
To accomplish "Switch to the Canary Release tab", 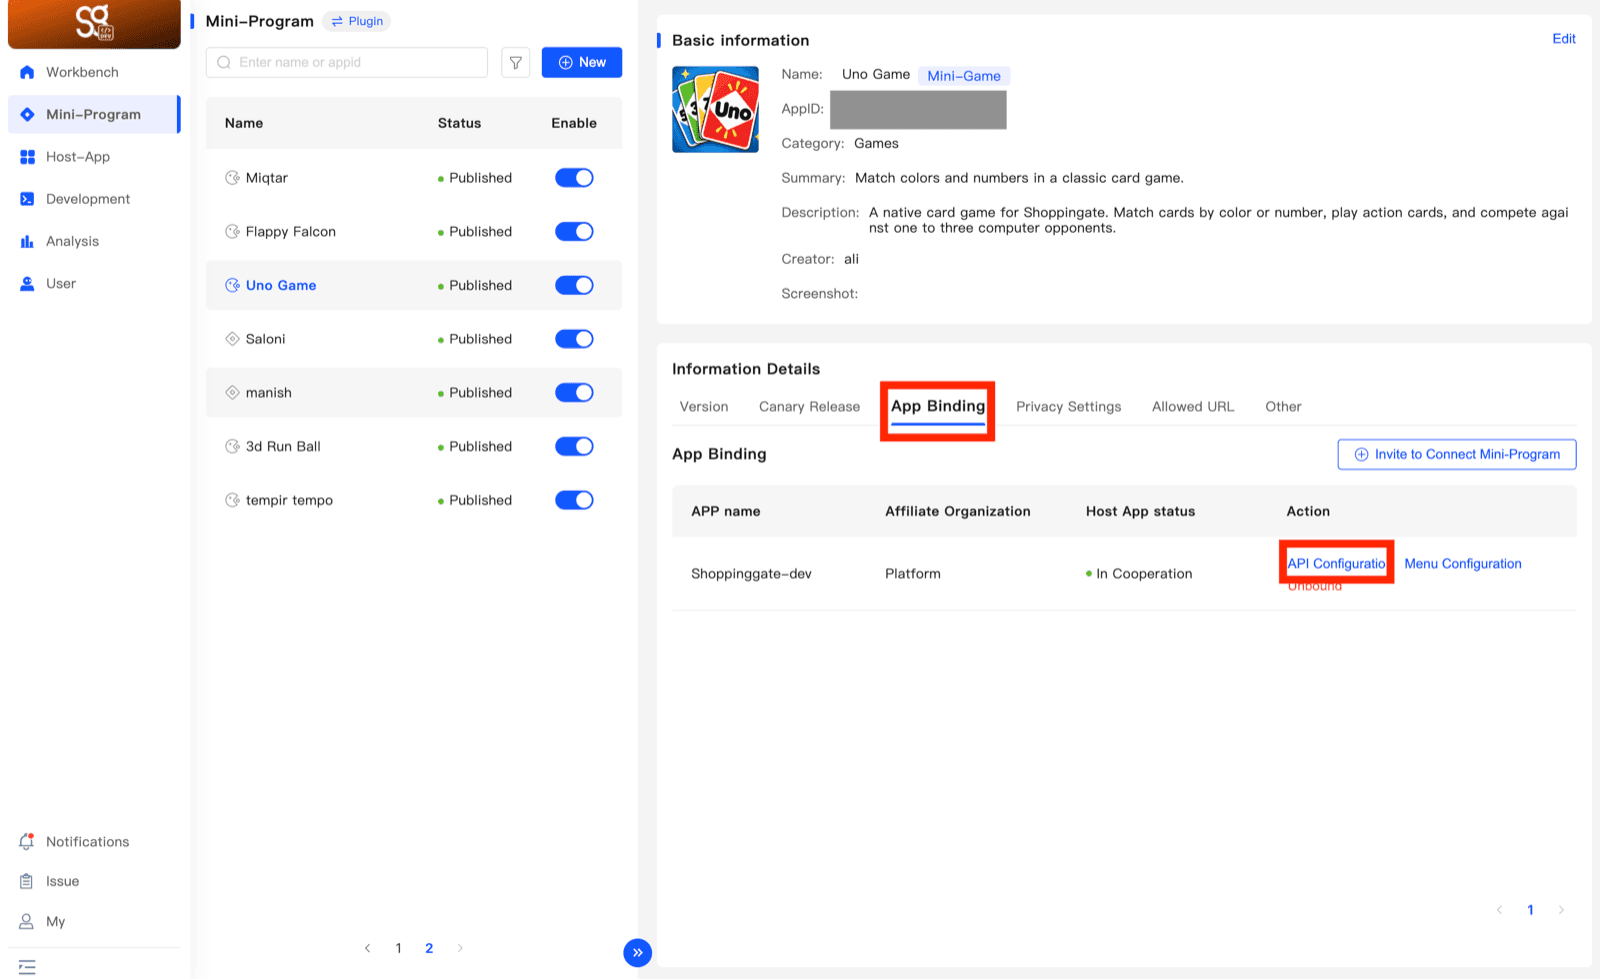I will click(809, 407).
